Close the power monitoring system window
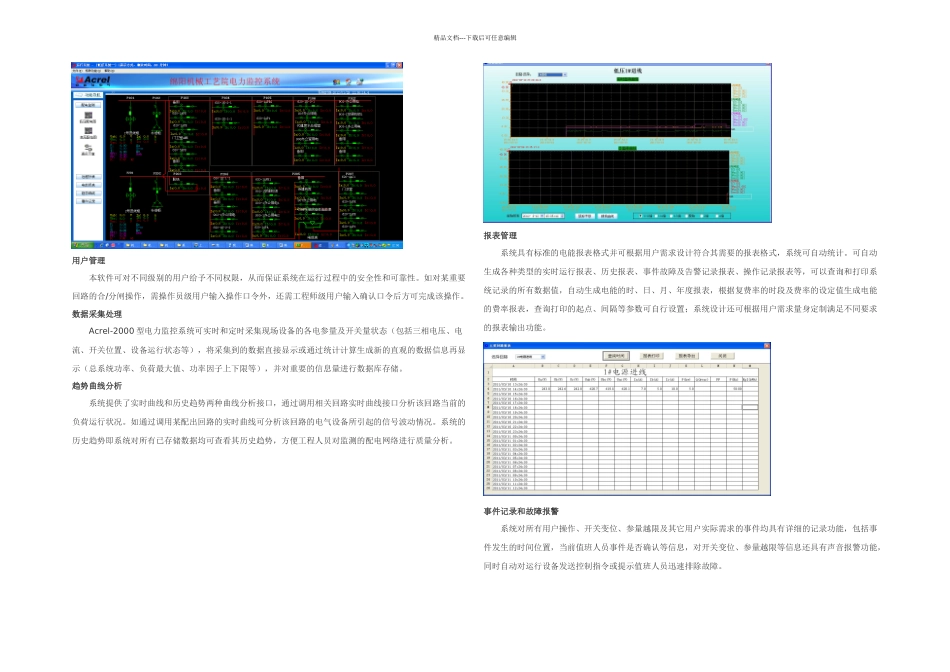 click(399, 65)
